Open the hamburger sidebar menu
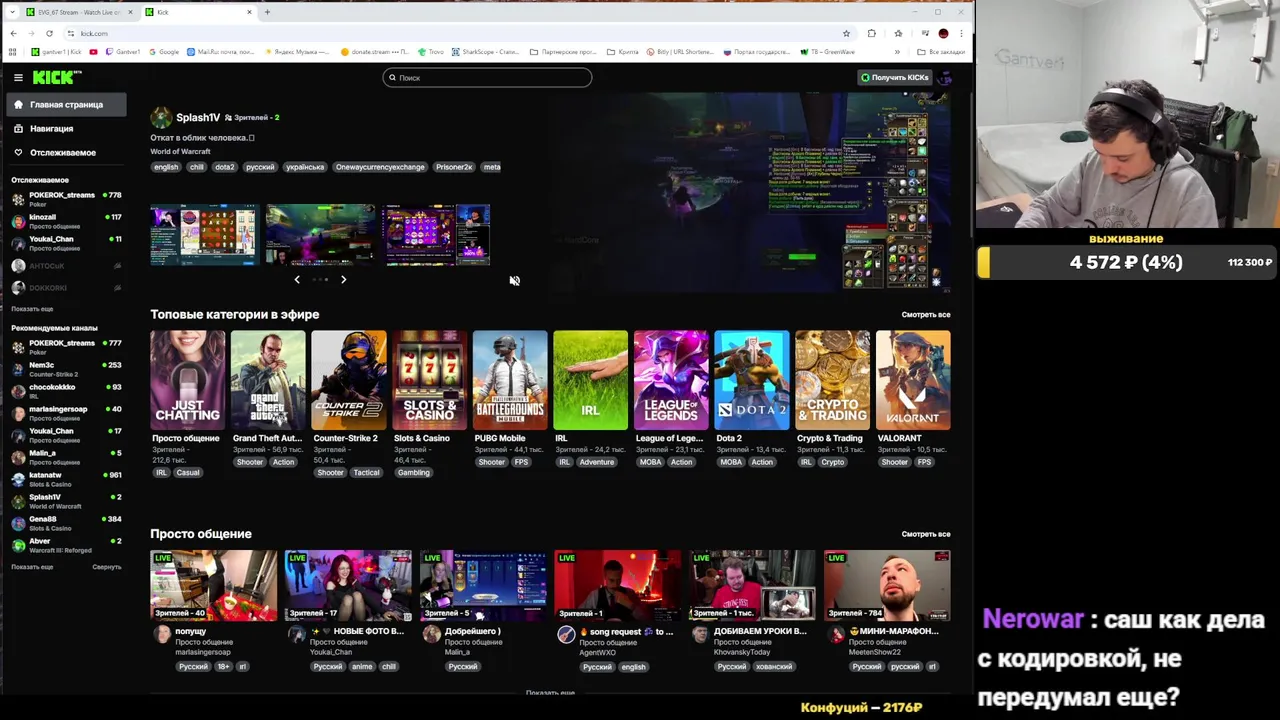 point(18,77)
